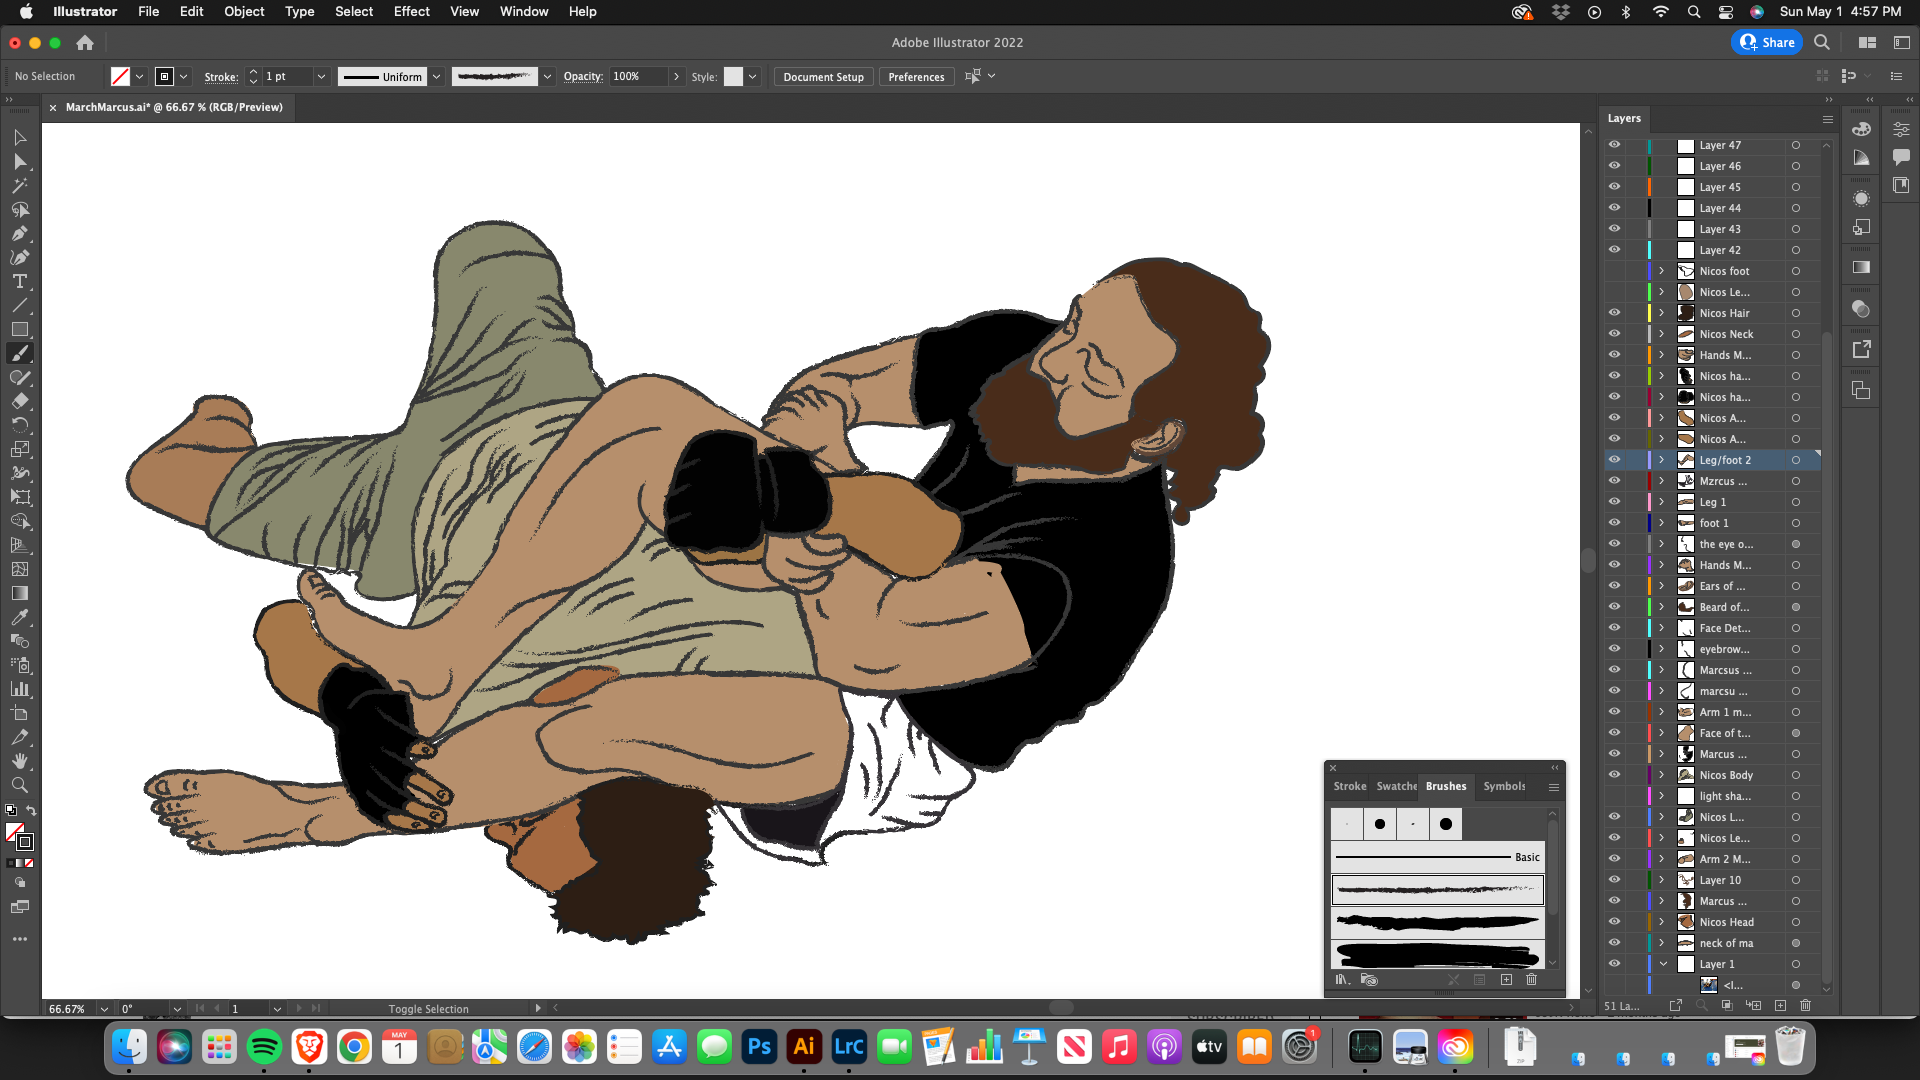Image resolution: width=1920 pixels, height=1080 pixels.
Task: Select the Paintbrush tool
Action: 20,354
